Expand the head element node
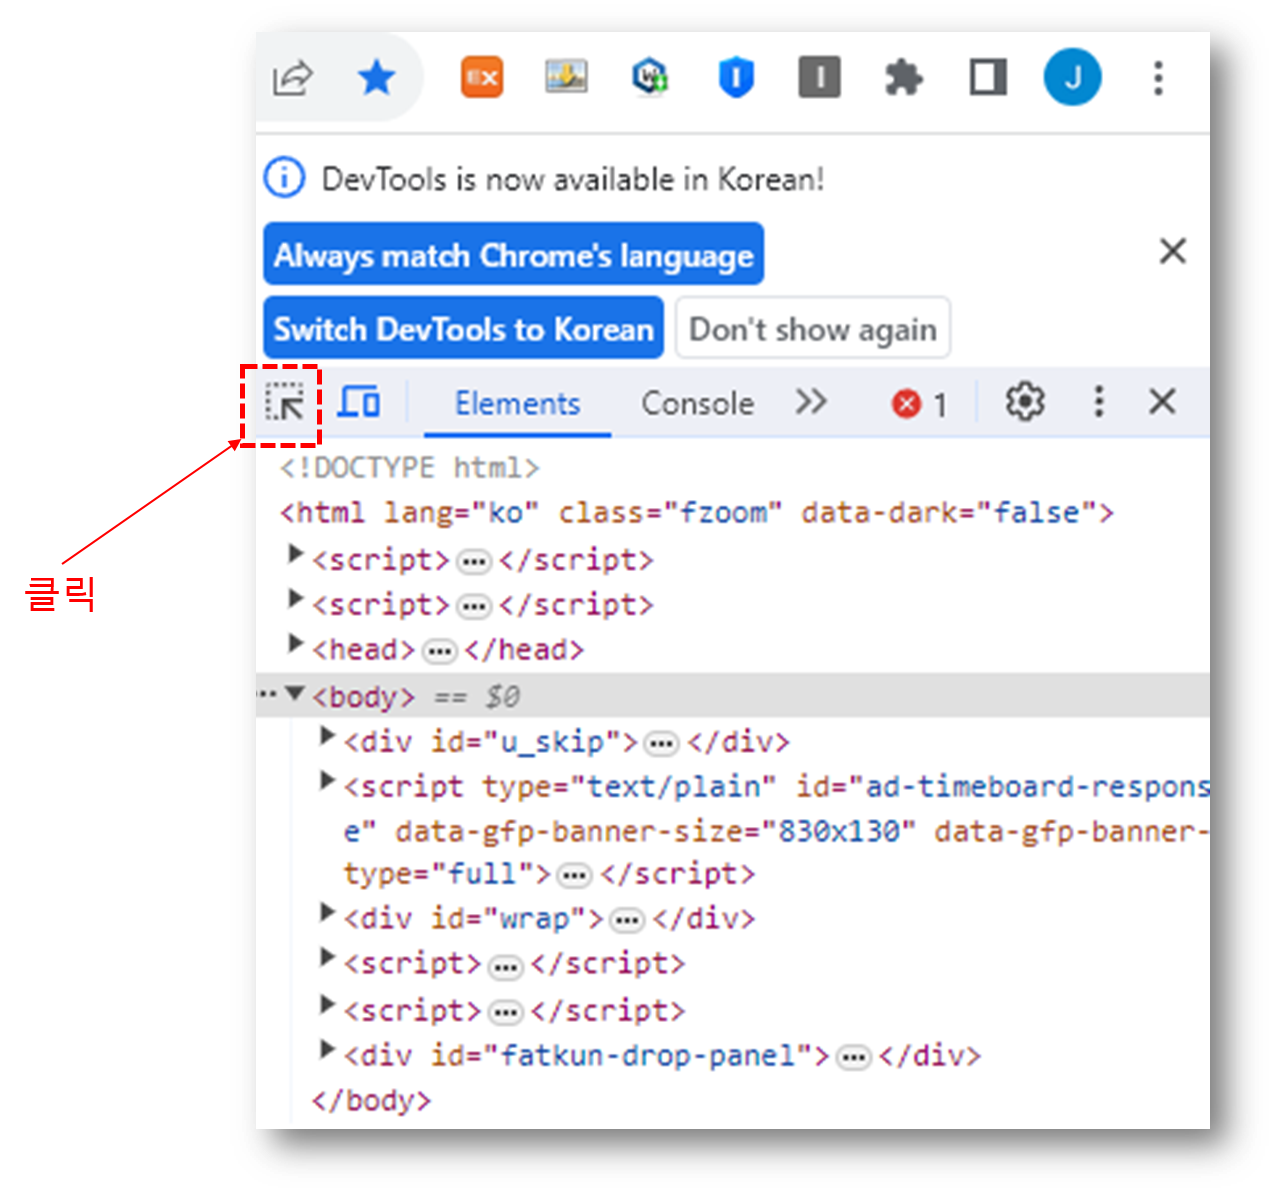The image size is (1275, 1194). [295, 643]
